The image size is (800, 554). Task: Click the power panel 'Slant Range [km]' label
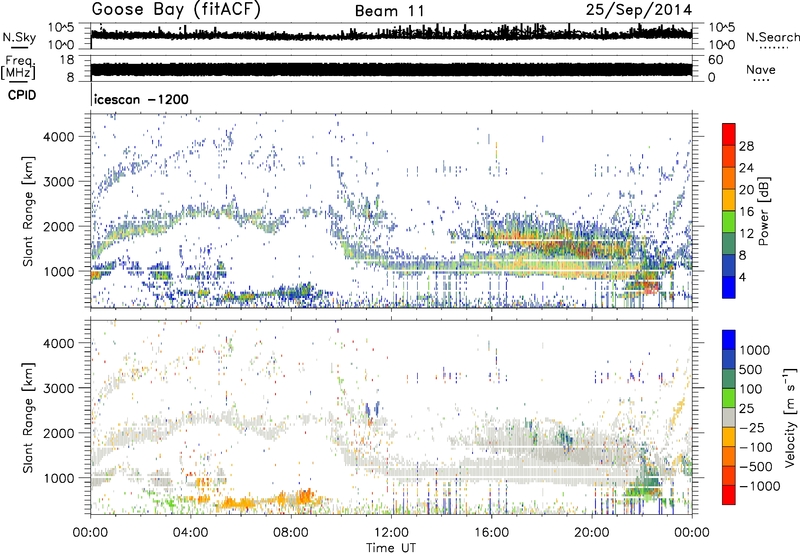coord(28,211)
